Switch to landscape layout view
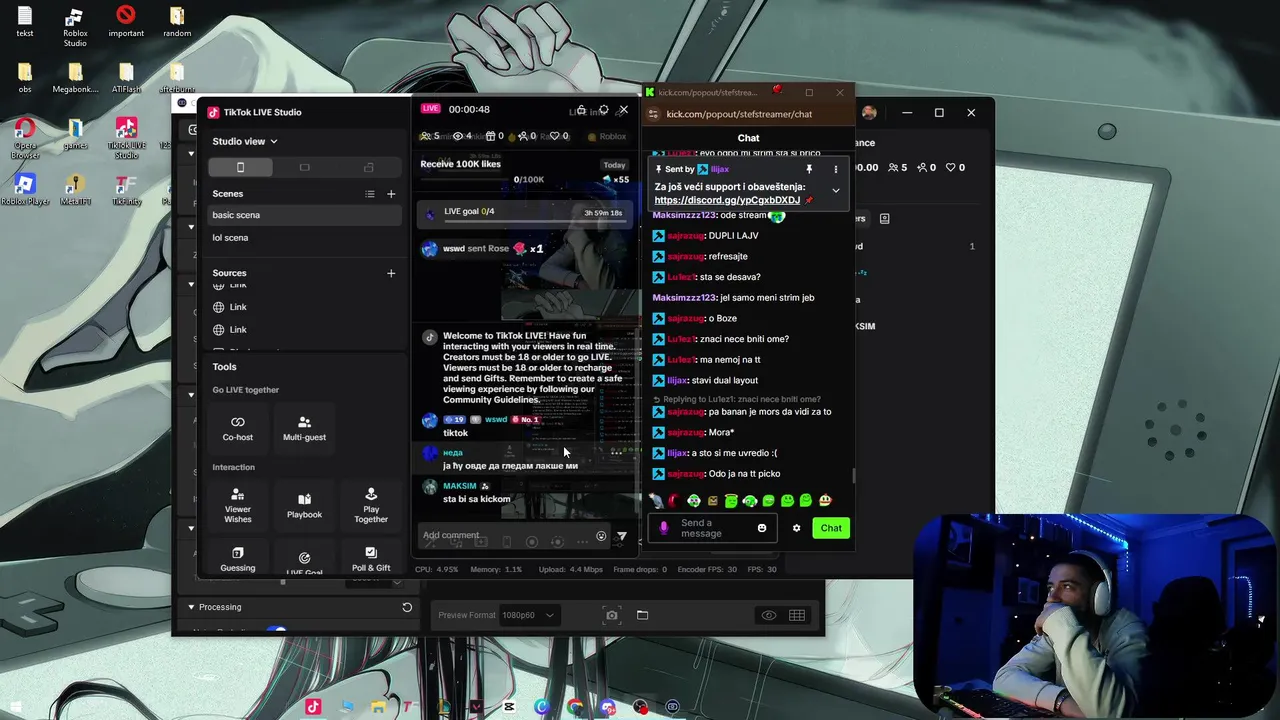This screenshot has height=720, width=1280. click(x=304, y=167)
